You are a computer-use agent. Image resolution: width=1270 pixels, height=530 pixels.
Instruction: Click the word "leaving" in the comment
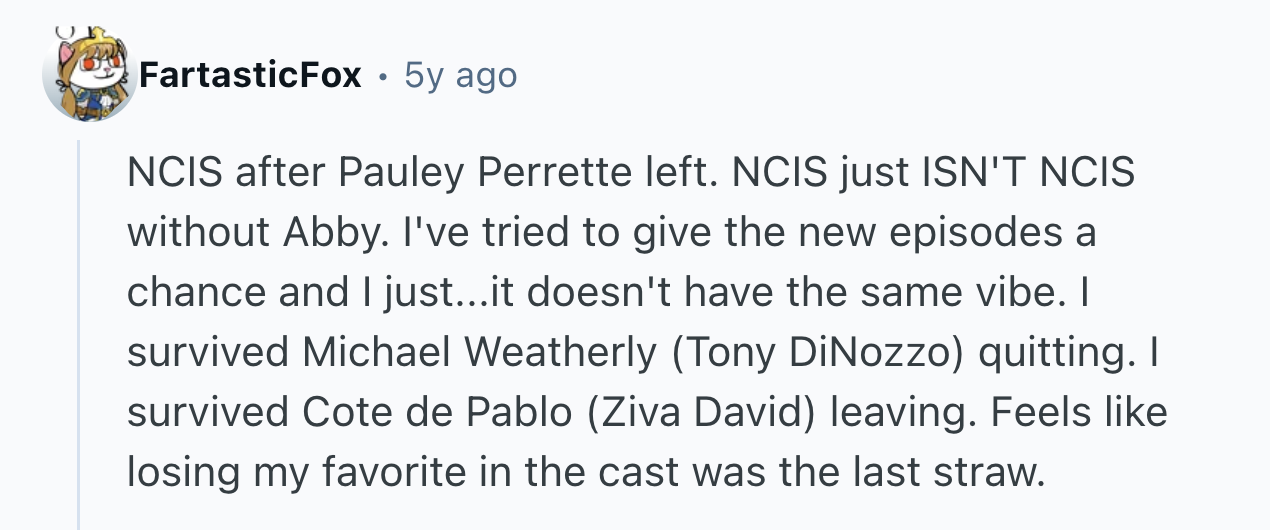[901, 413]
